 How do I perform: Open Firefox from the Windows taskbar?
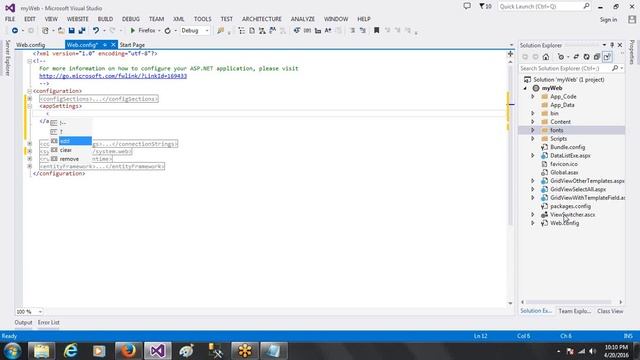(128, 351)
